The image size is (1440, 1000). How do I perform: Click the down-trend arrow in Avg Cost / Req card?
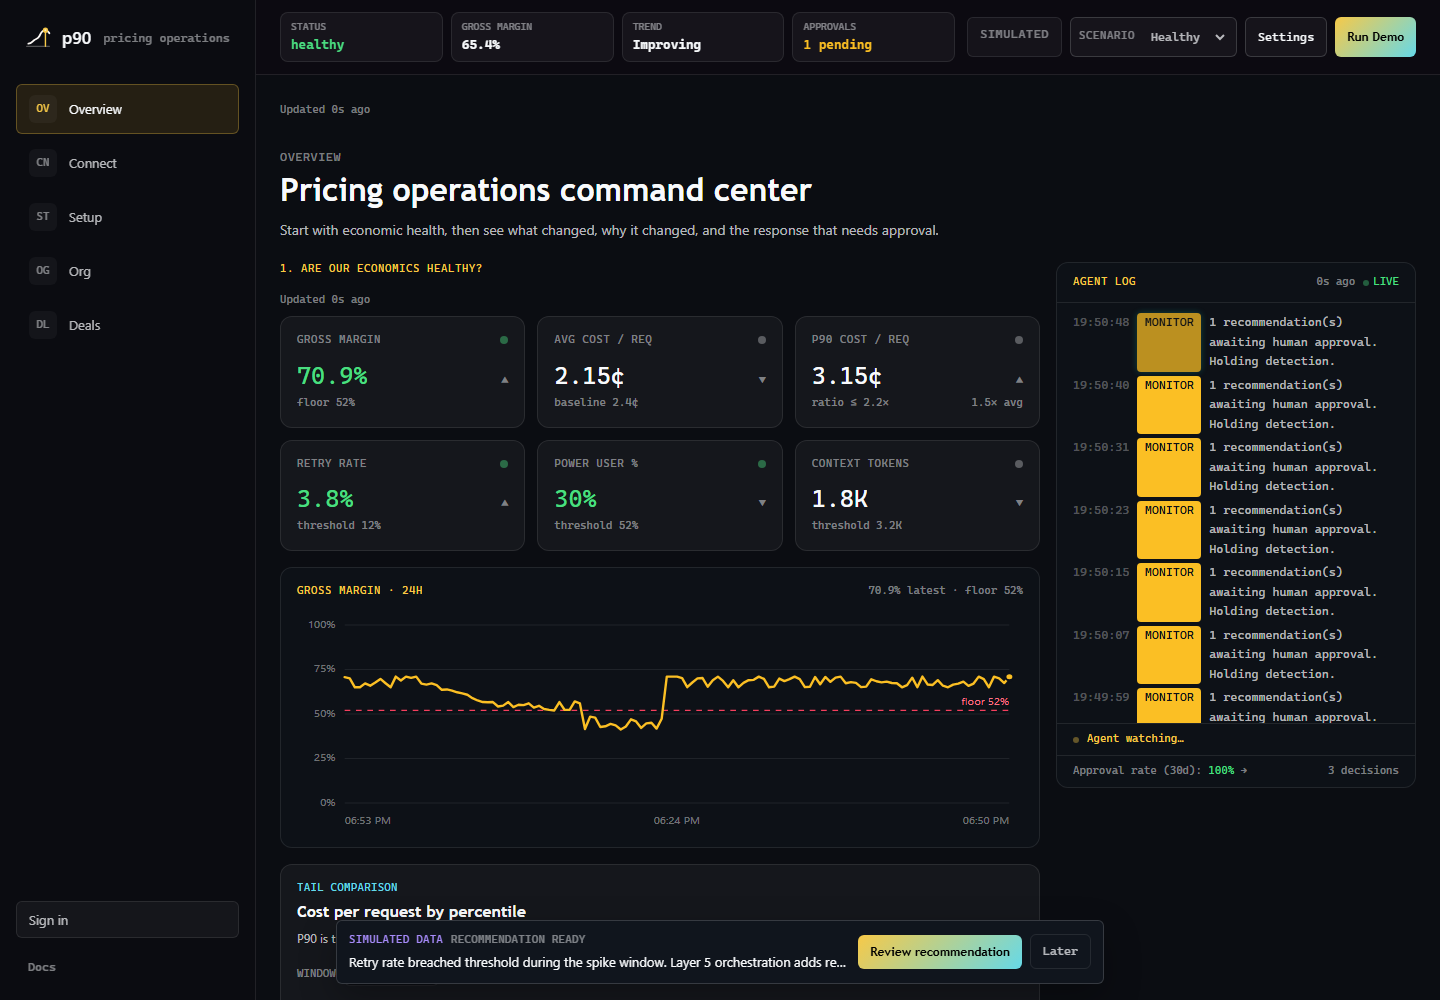[x=762, y=380]
